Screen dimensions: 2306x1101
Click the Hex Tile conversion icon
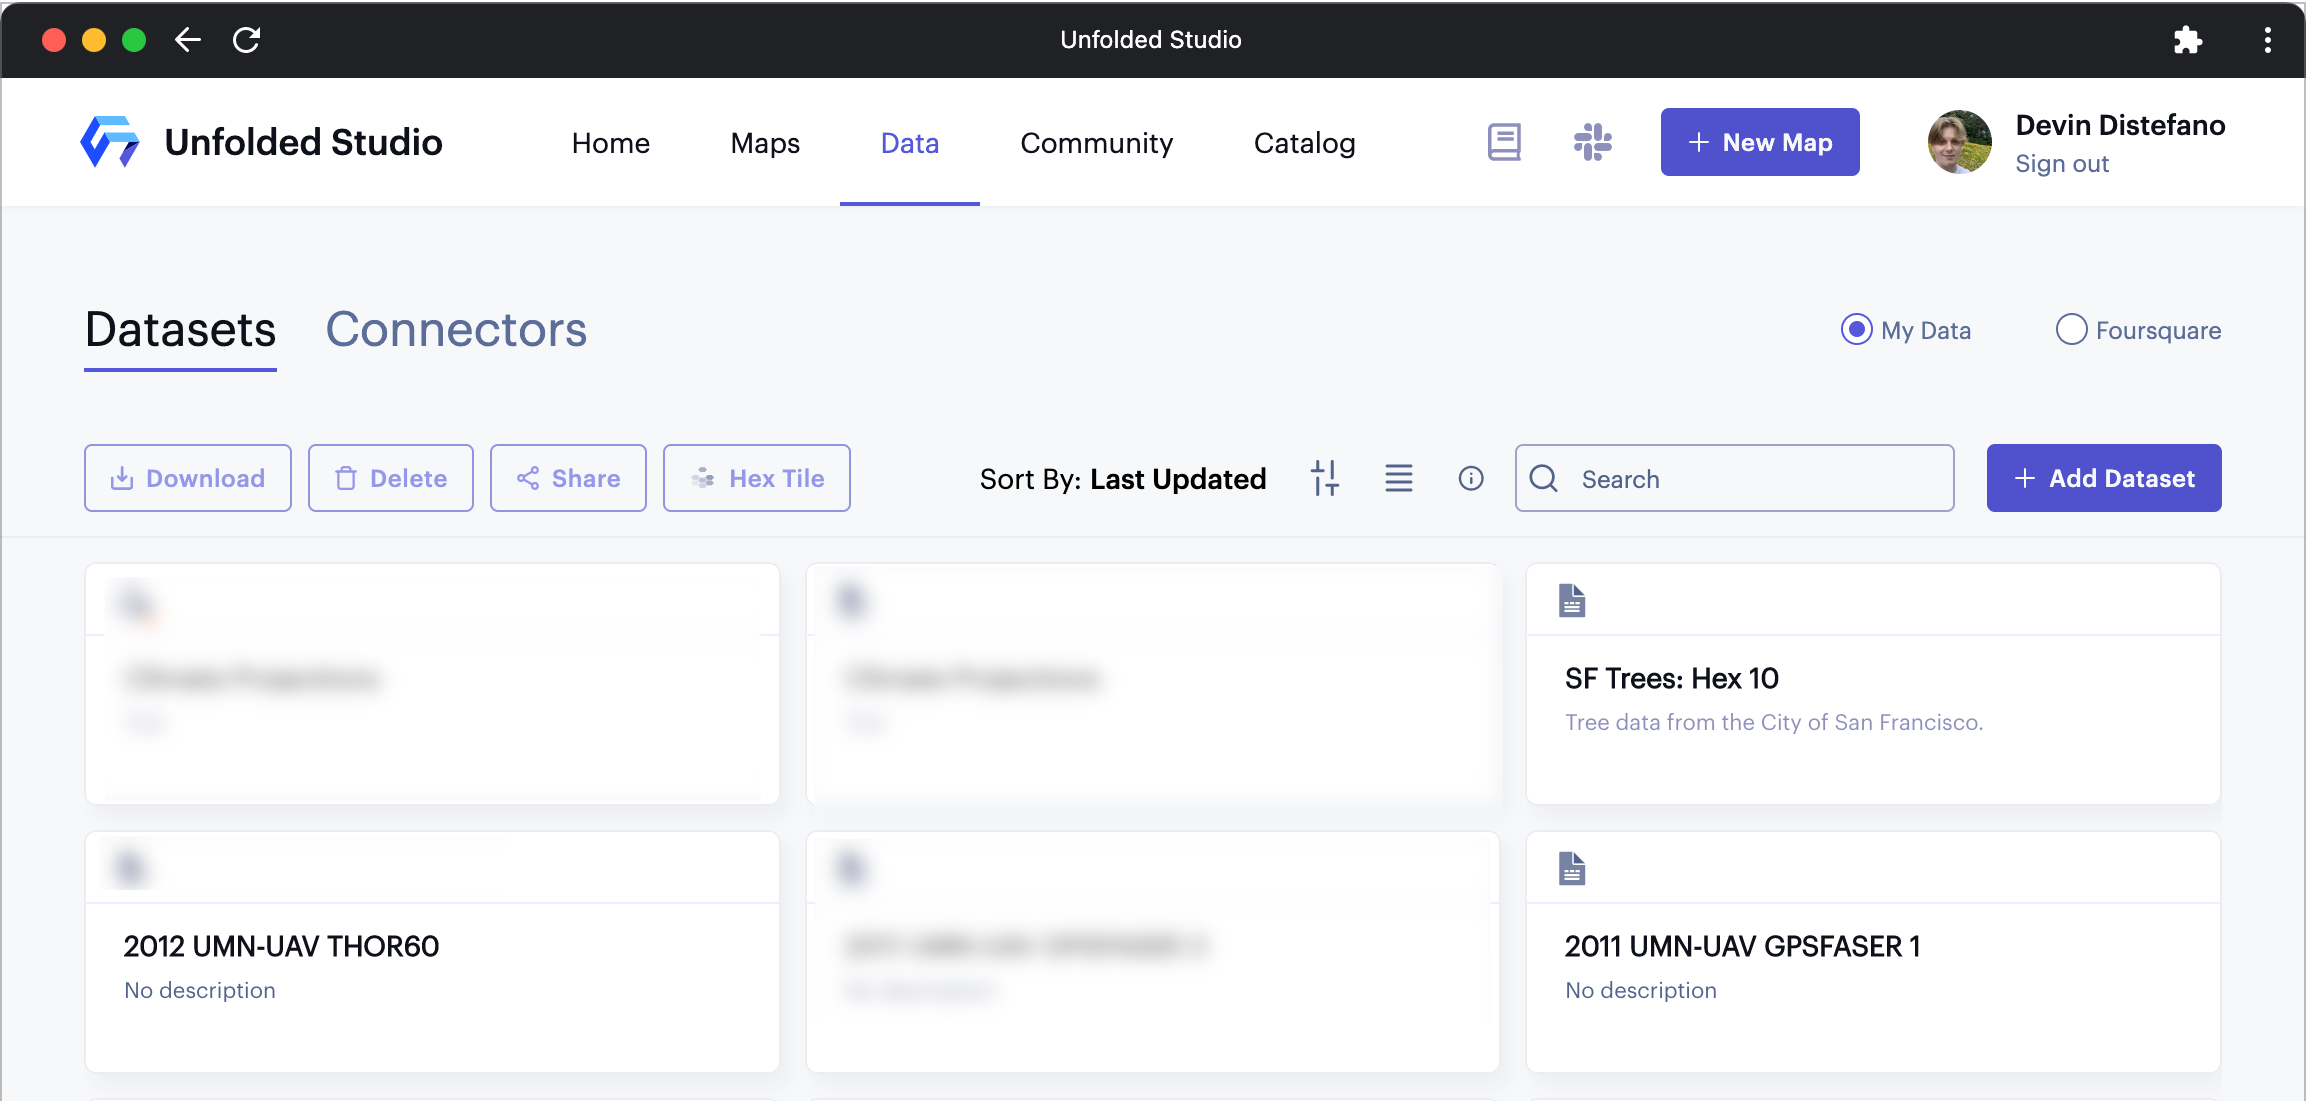click(756, 478)
